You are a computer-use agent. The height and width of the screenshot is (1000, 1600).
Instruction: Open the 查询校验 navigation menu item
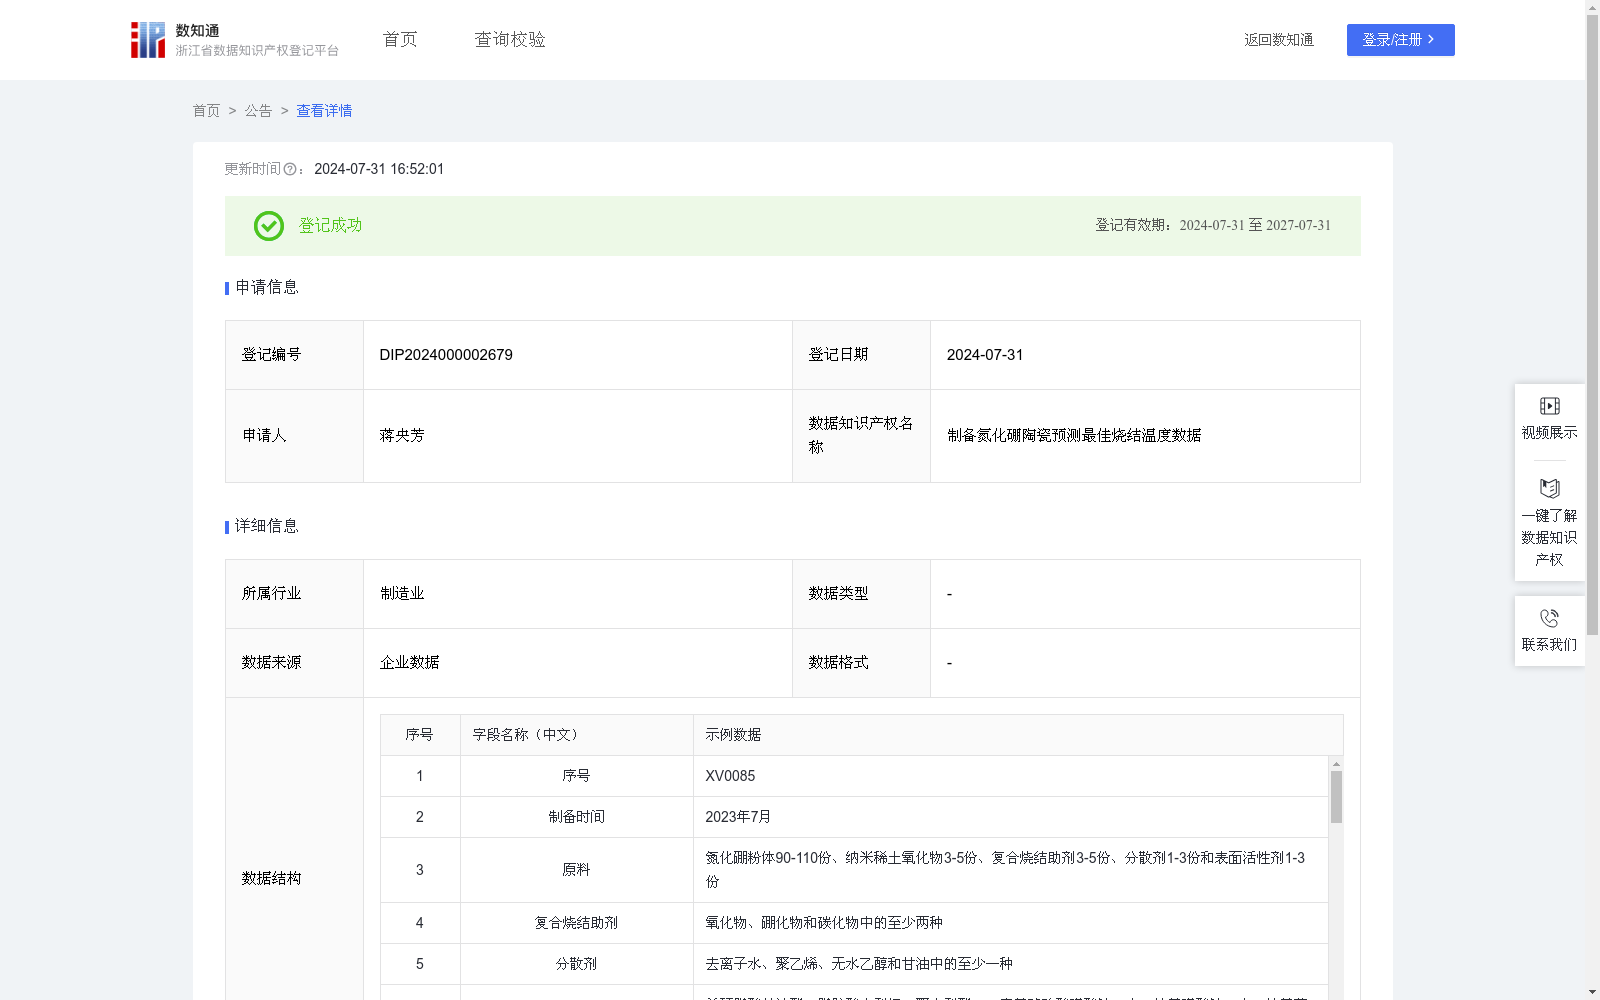[510, 39]
